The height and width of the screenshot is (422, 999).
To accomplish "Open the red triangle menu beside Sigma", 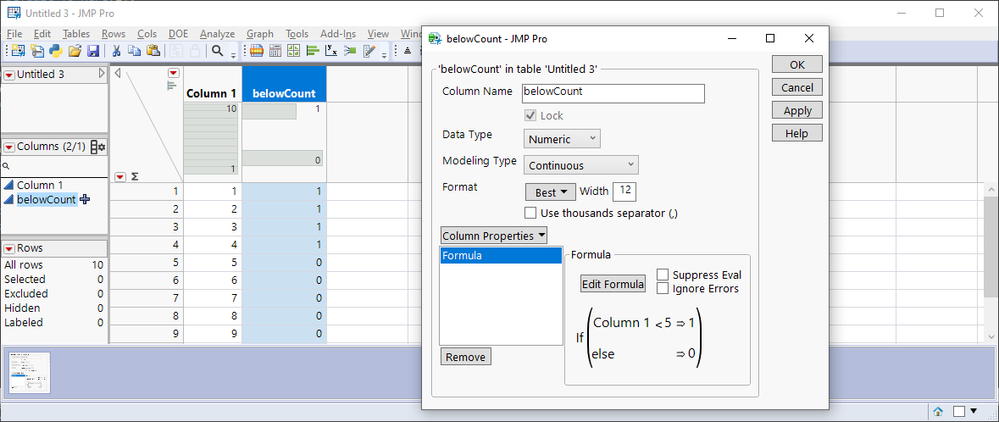I will pos(120,177).
